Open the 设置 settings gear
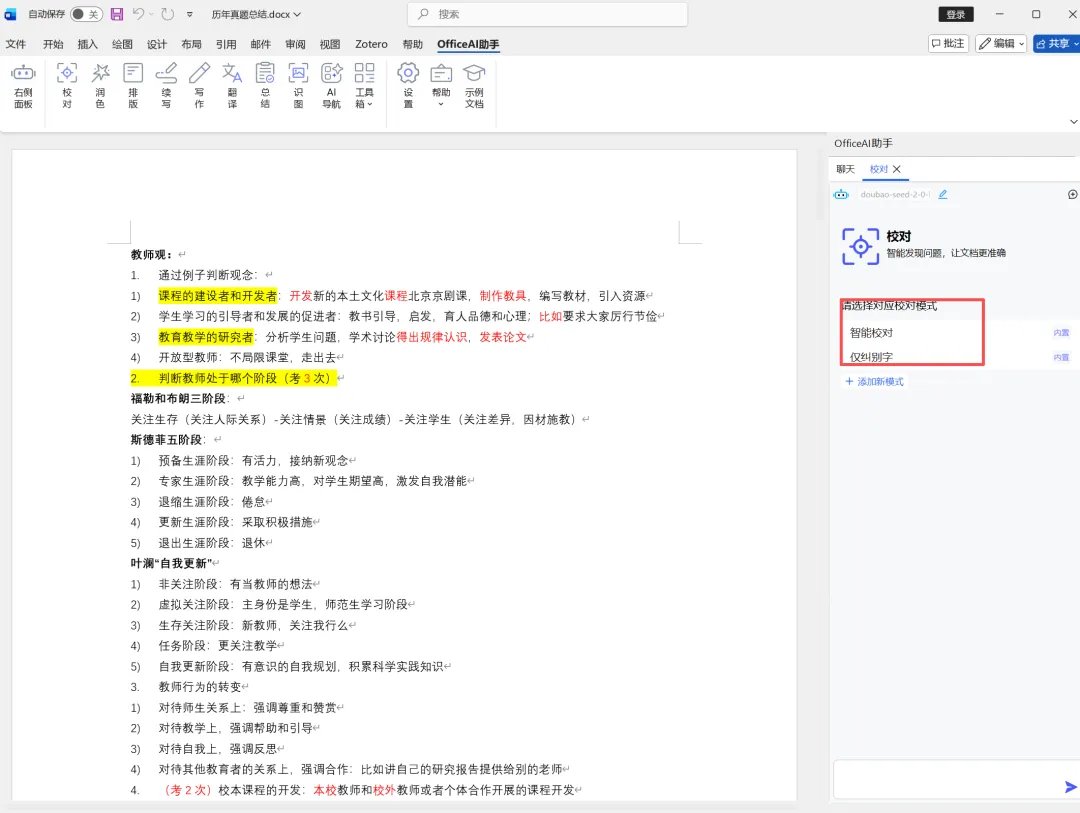The height and width of the screenshot is (813, 1080). pyautogui.click(x=408, y=86)
